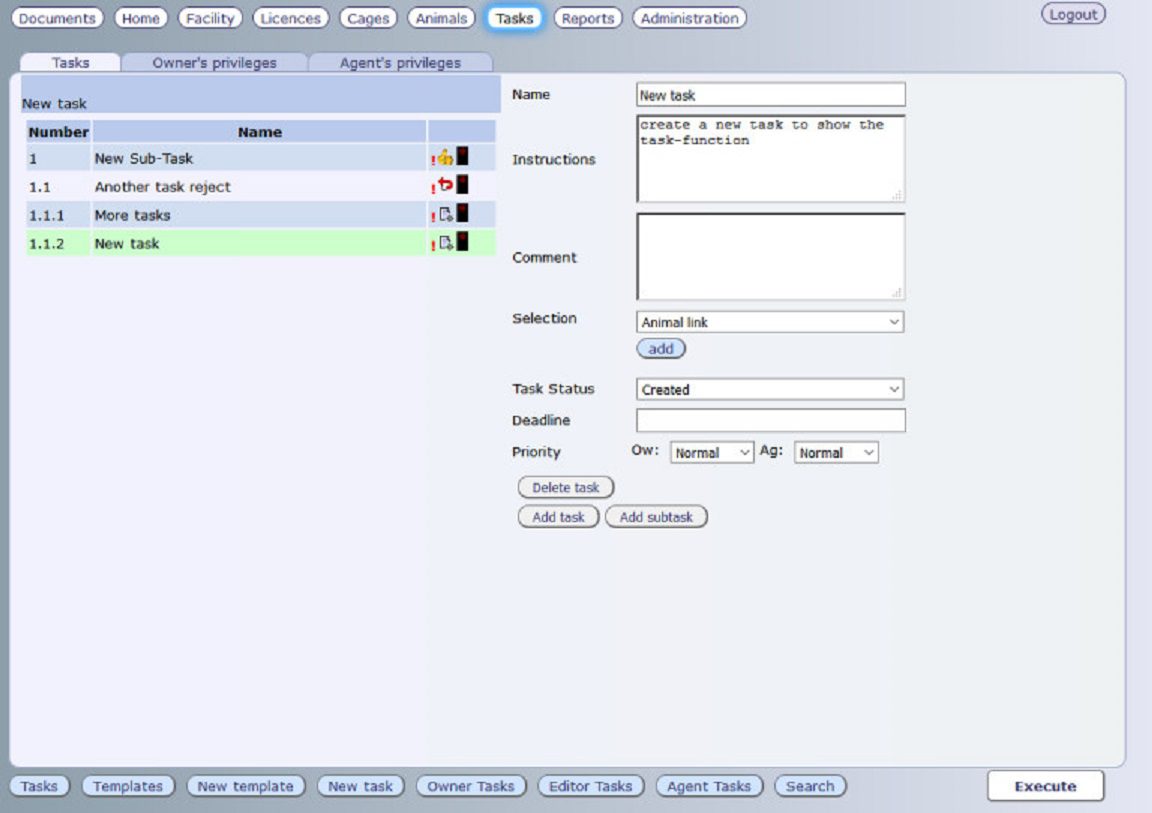Viewport: 1152px width, 813px height.
Task: Open the Cages section
Action: [x=368, y=18]
